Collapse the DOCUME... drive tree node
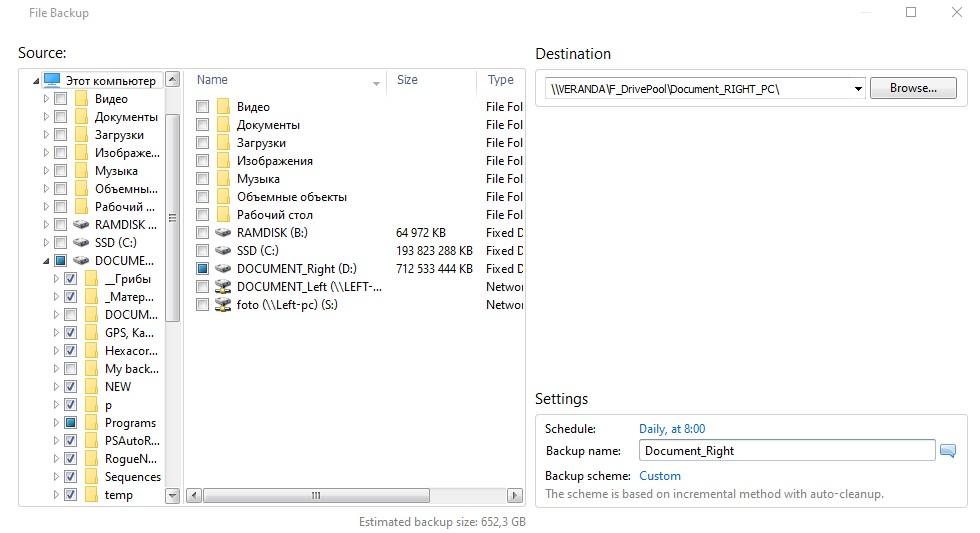Screen dimensions: 980x533 [x=46, y=261]
